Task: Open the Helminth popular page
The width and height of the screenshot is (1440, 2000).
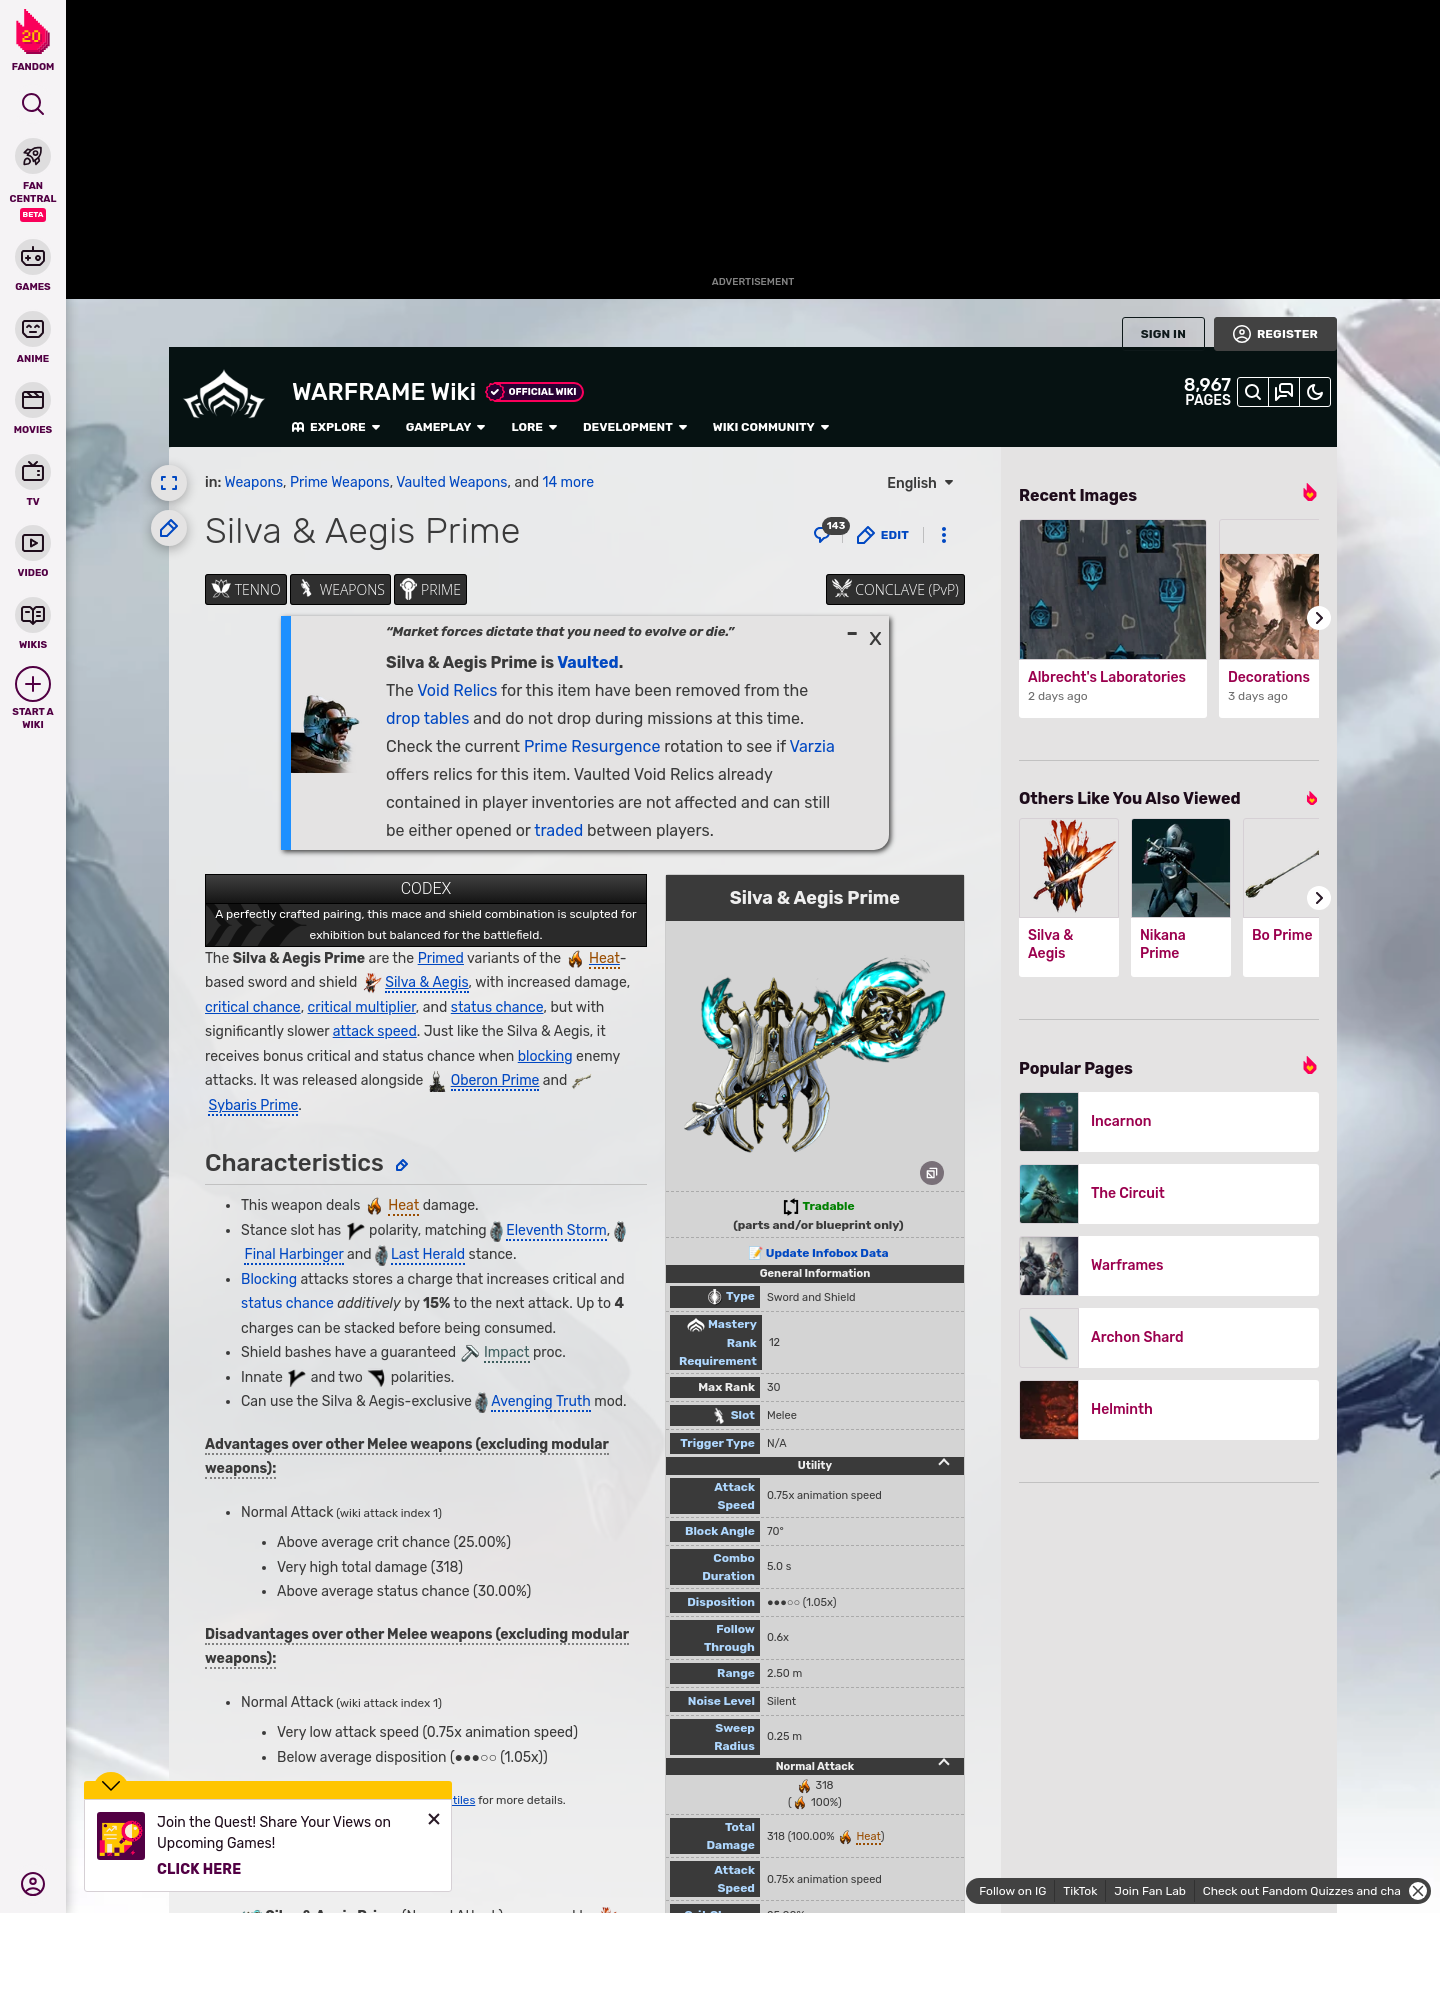Action: tap(1169, 1410)
